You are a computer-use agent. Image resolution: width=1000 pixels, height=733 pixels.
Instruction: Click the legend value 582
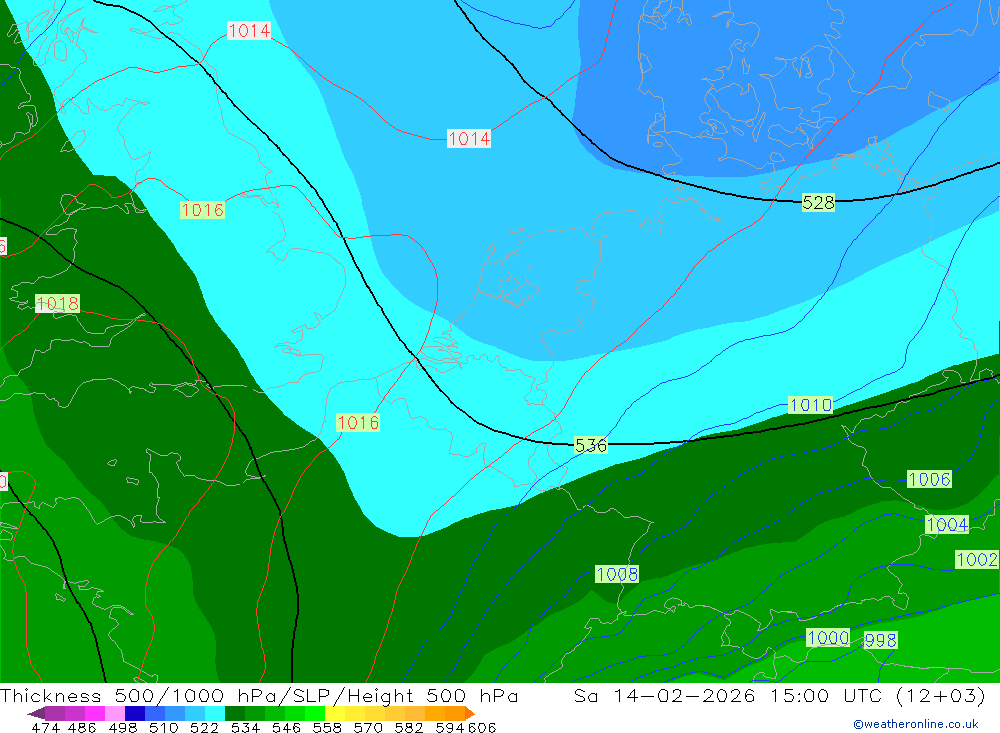coord(408,727)
